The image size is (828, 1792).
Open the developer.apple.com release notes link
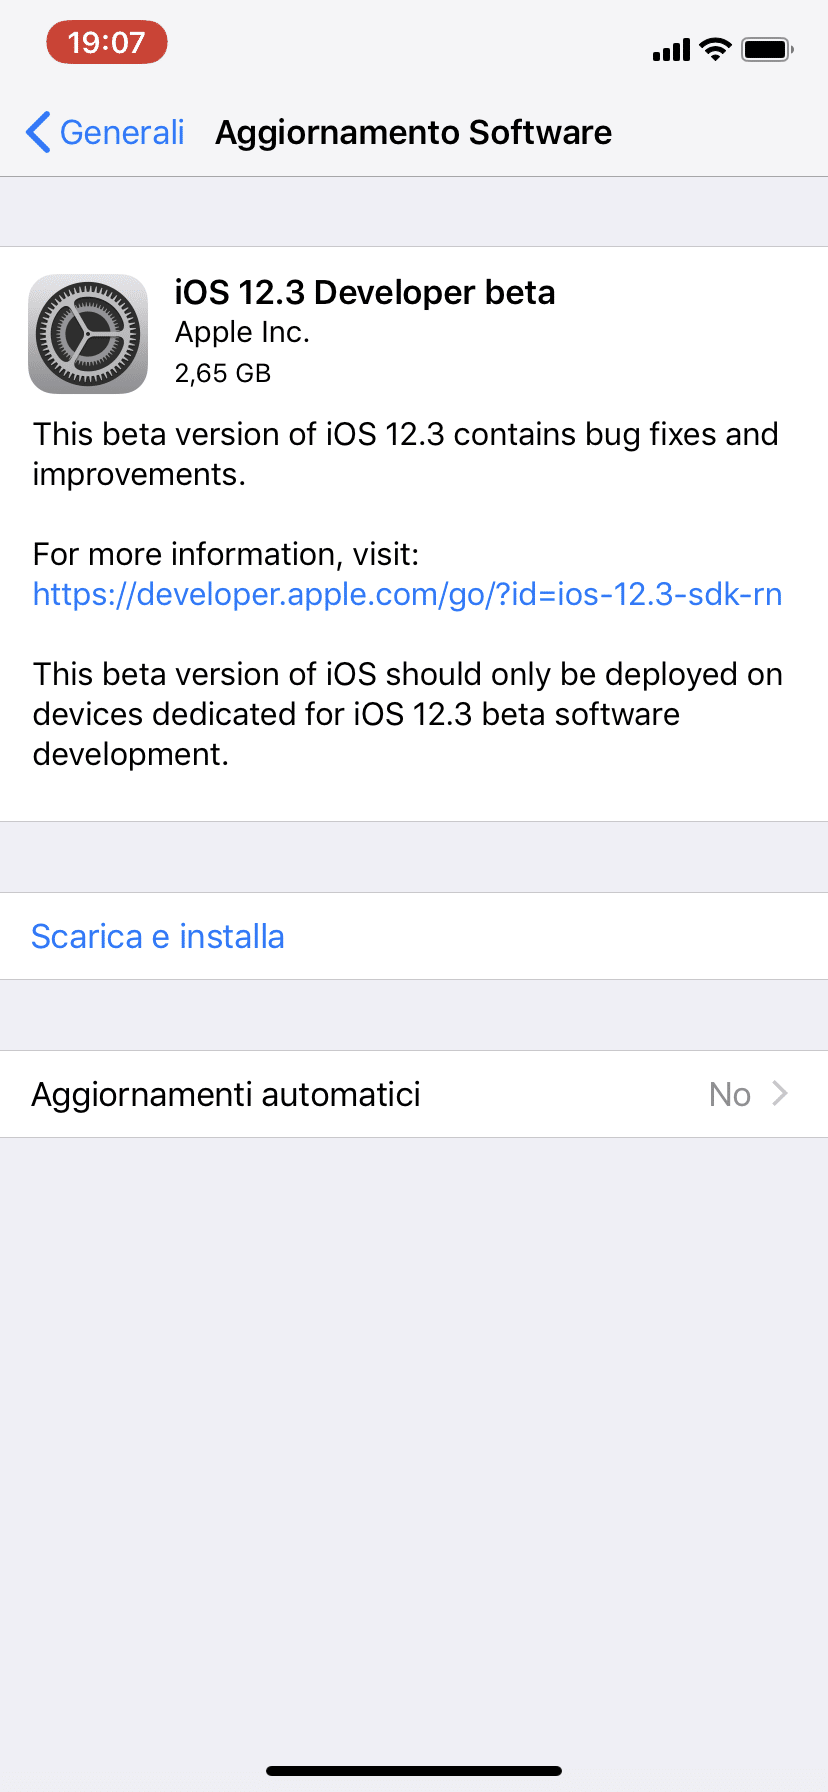407,594
